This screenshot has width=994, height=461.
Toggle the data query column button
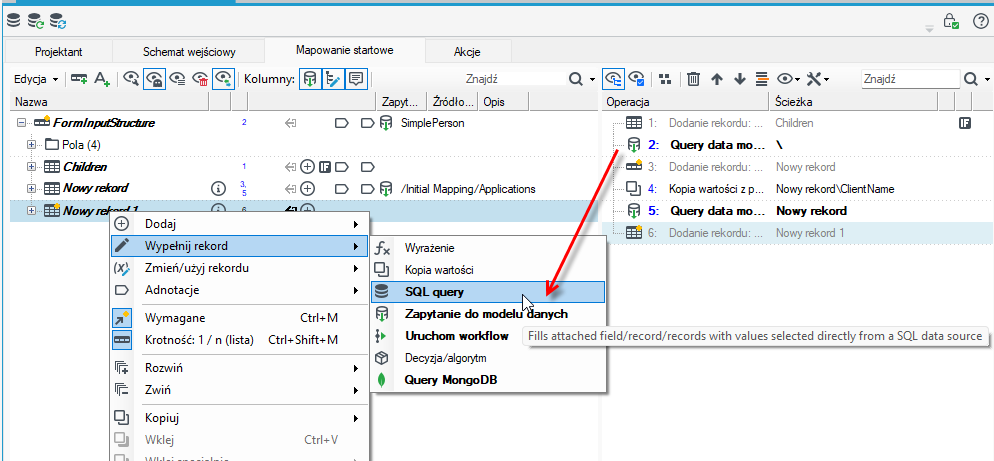coord(309,79)
